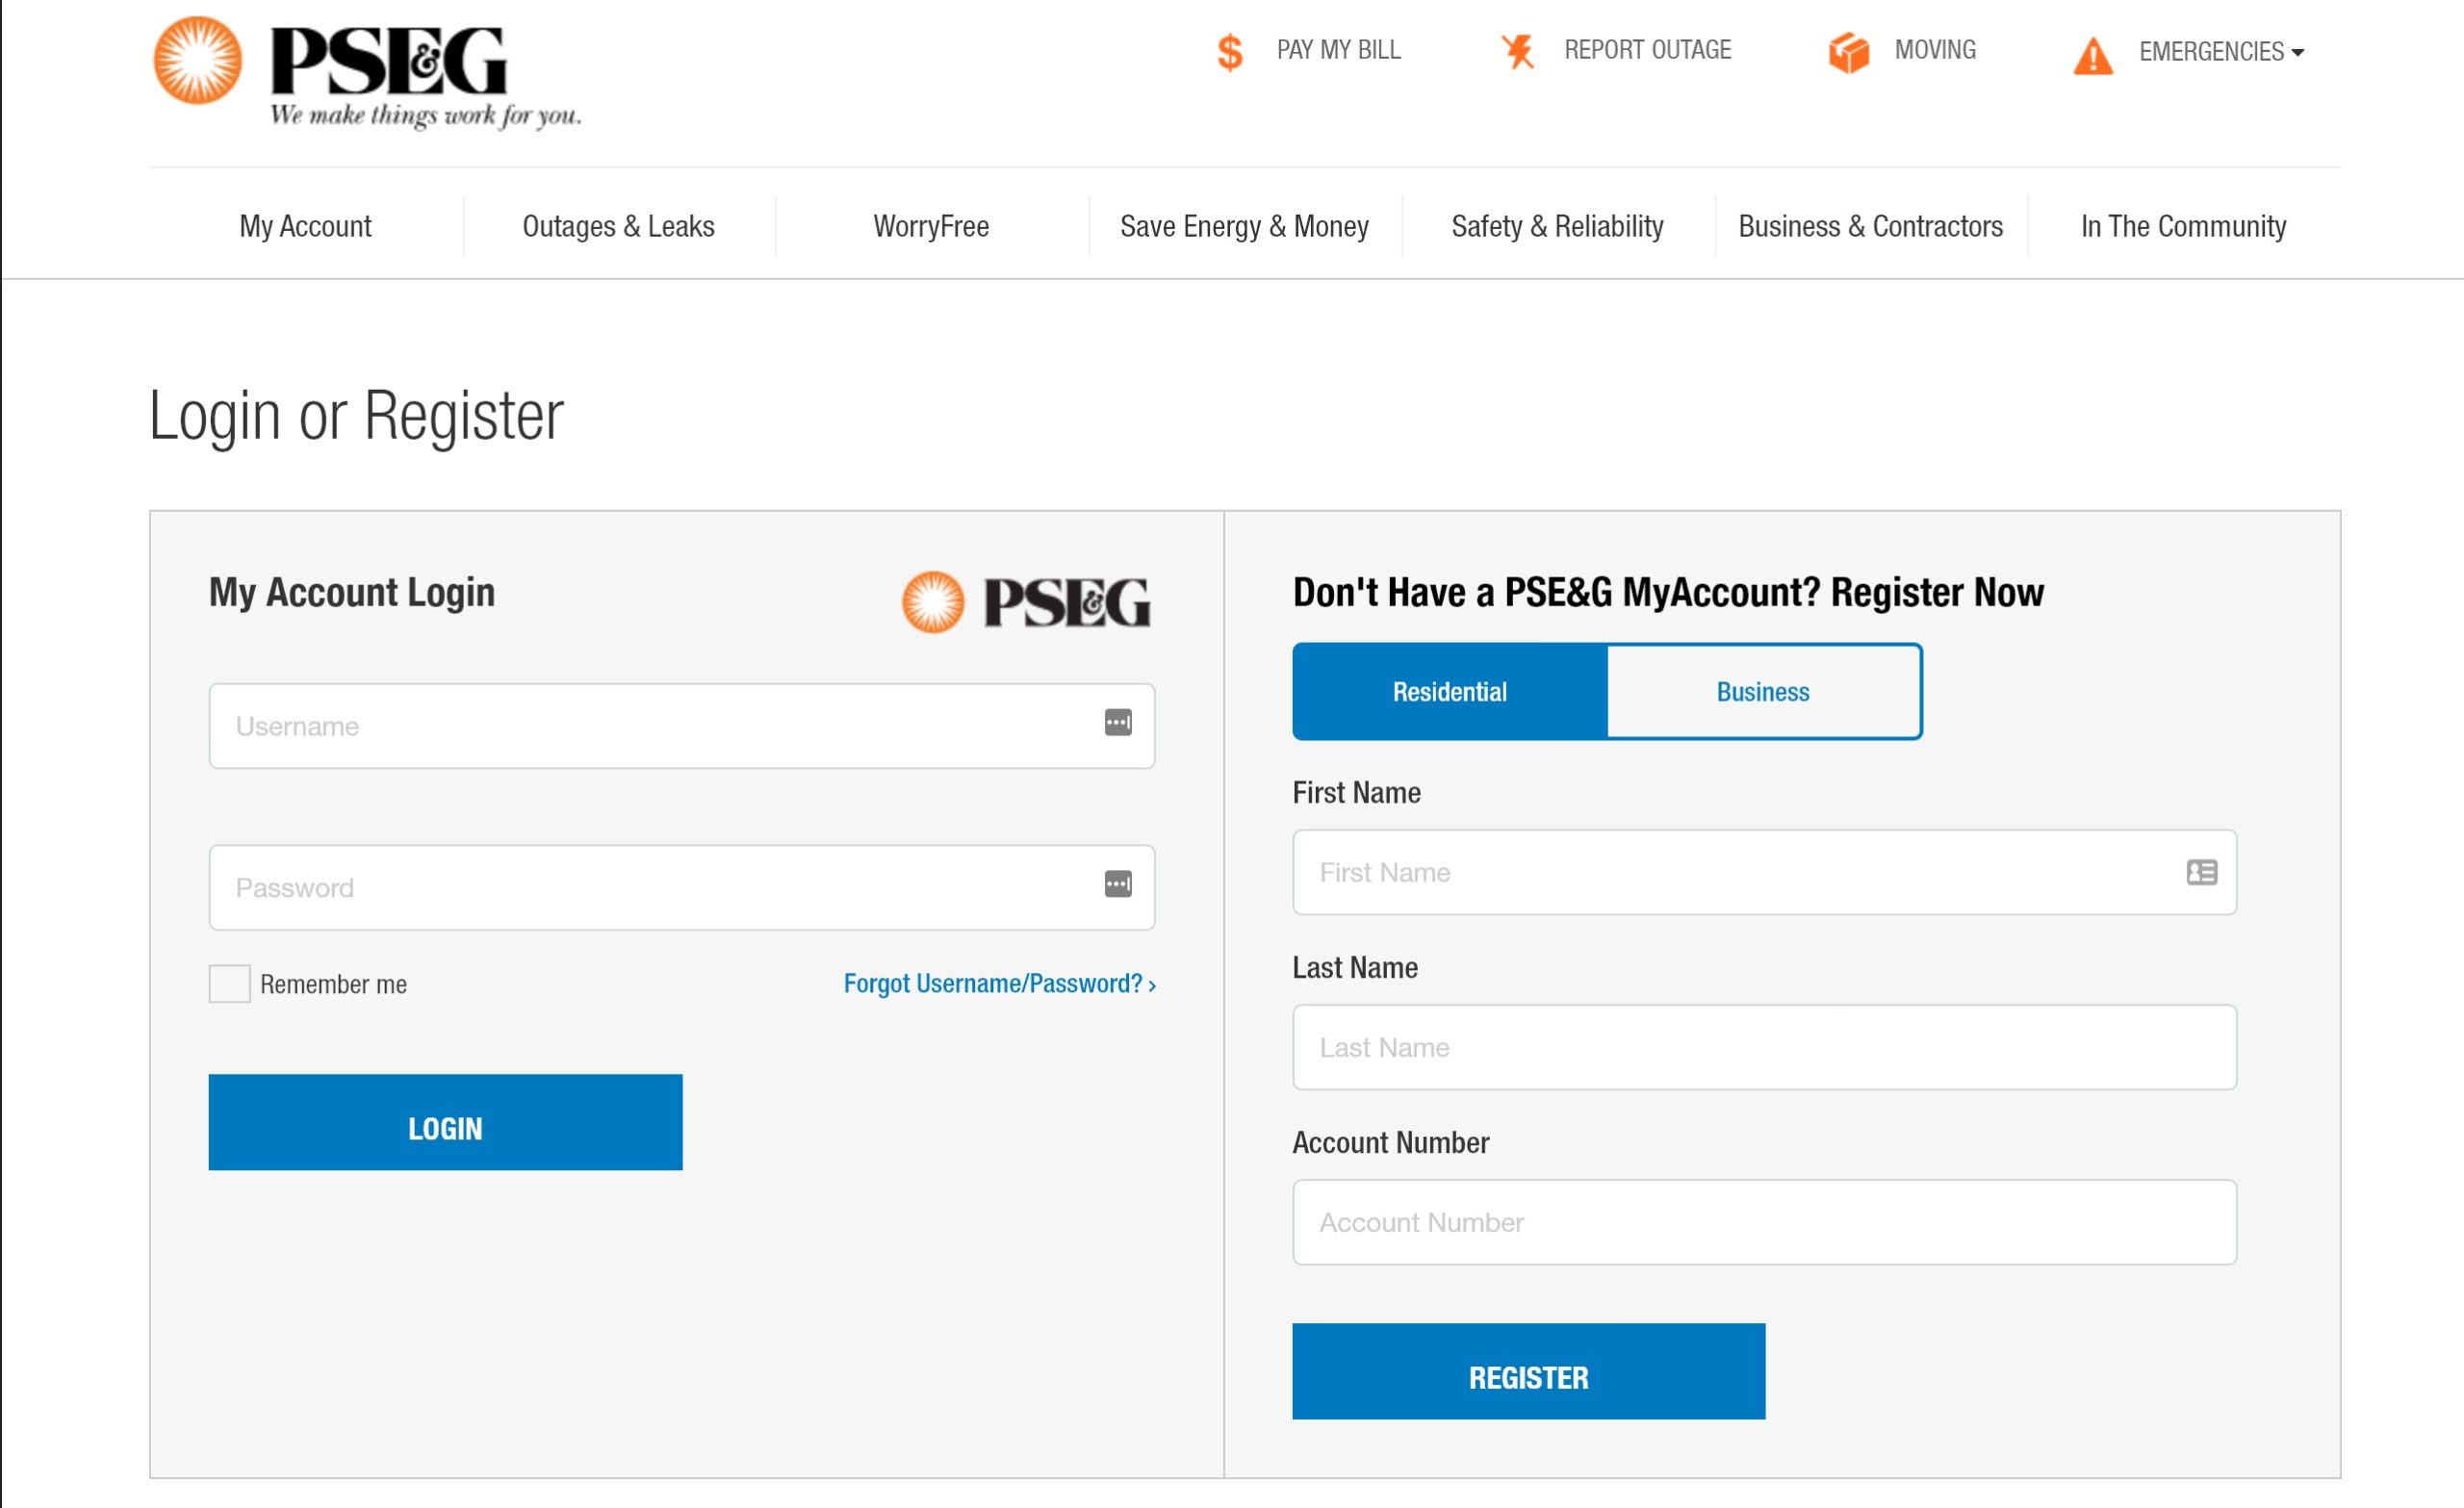Click the Report Outage link text
This screenshot has height=1508, width=2464.
pyautogui.click(x=1647, y=50)
